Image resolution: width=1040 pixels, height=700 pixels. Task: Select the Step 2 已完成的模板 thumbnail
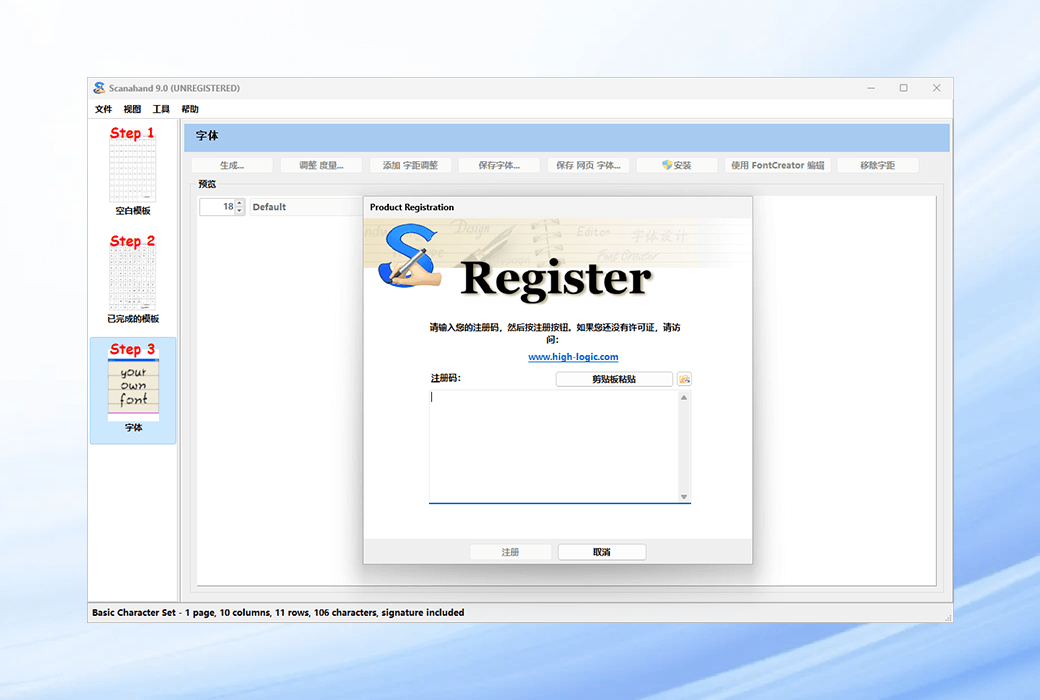[x=133, y=279]
